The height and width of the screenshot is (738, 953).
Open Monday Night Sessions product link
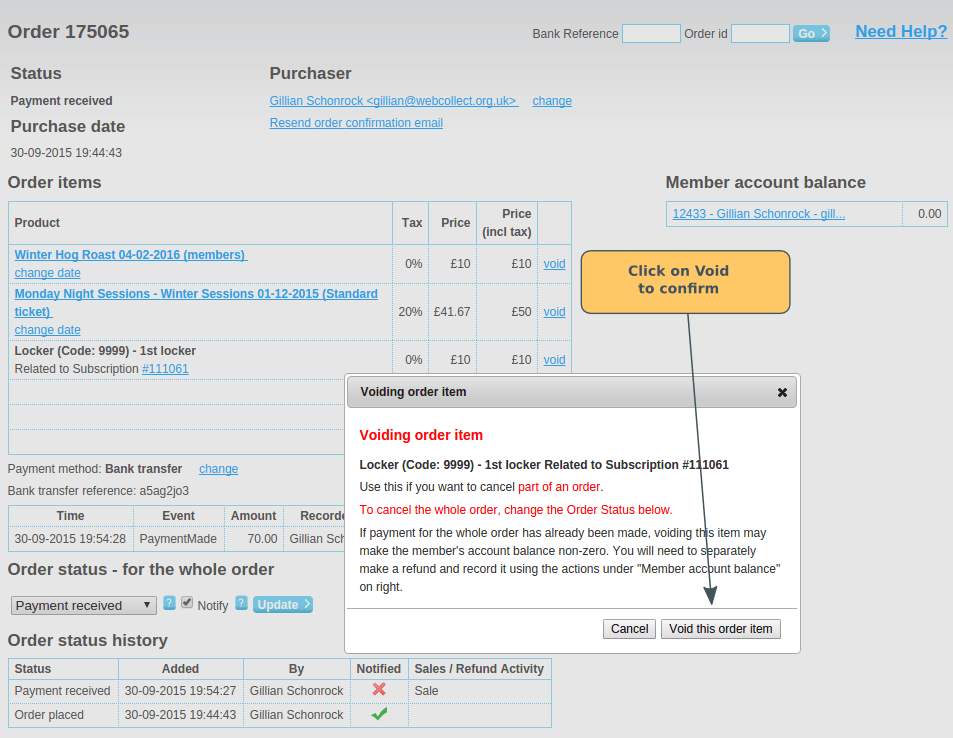click(196, 303)
